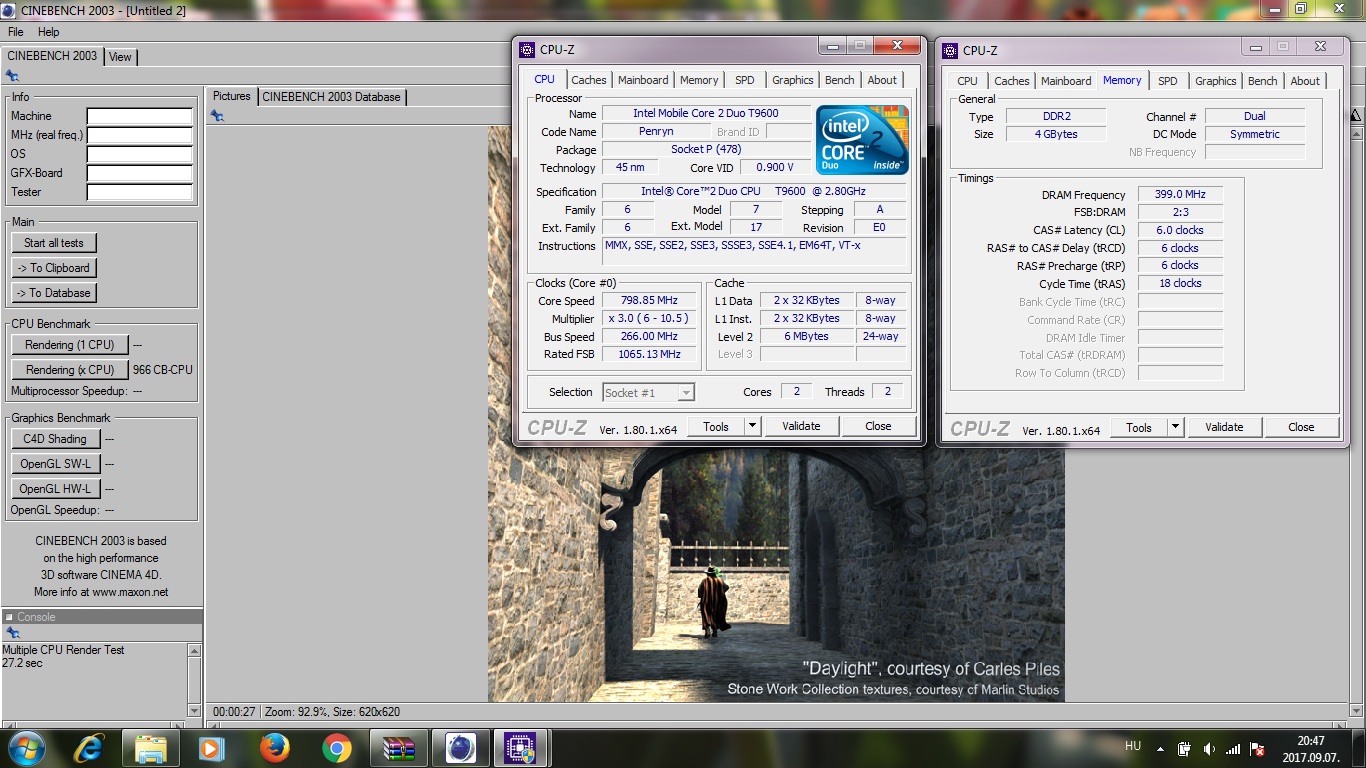Open CPU tab in right CPU-Z window
This screenshot has height=768, width=1366.
[967, 81]
